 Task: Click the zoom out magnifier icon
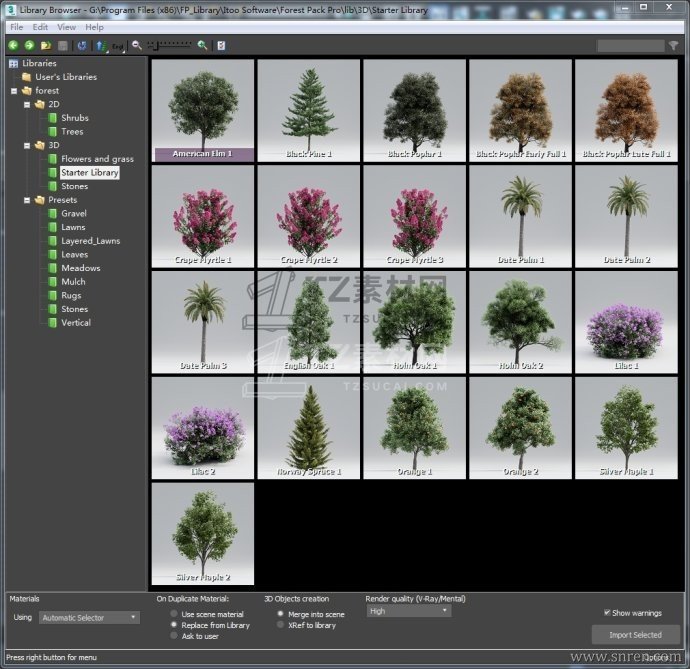click(137, 45)
